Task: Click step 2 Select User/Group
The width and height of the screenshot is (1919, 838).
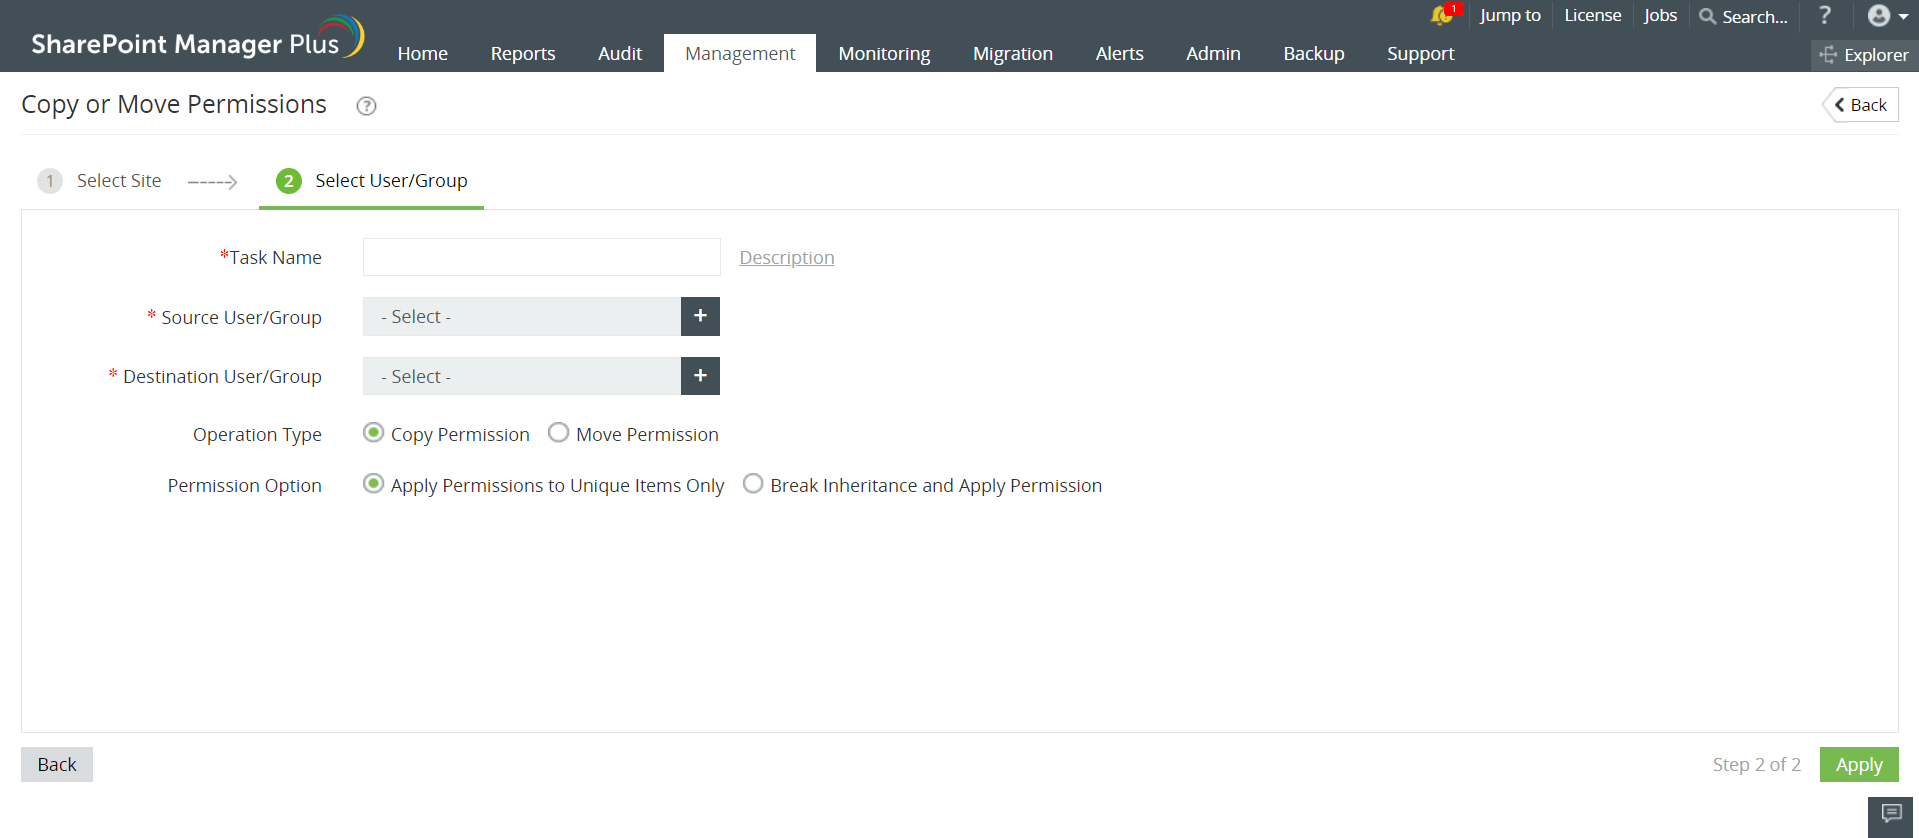Action: click(x=371, y=181)
